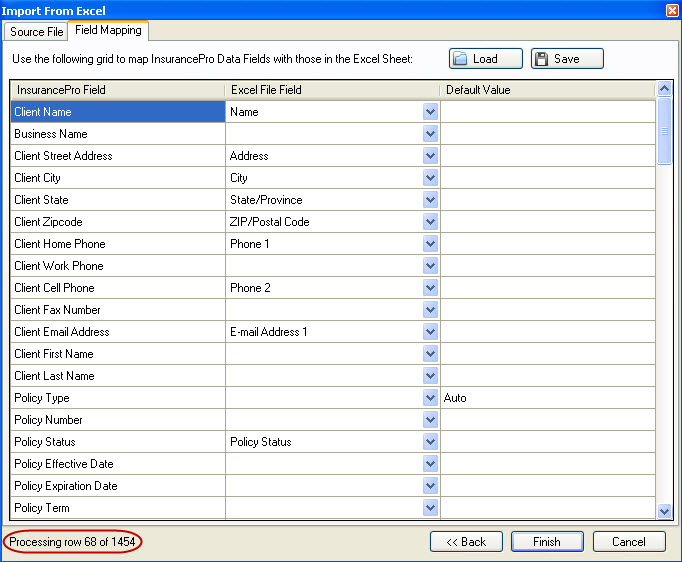This screenshot has height=562, width=682.
Task: Click the 'State/Province' Excel field value
Action: [x=266, y=200]
